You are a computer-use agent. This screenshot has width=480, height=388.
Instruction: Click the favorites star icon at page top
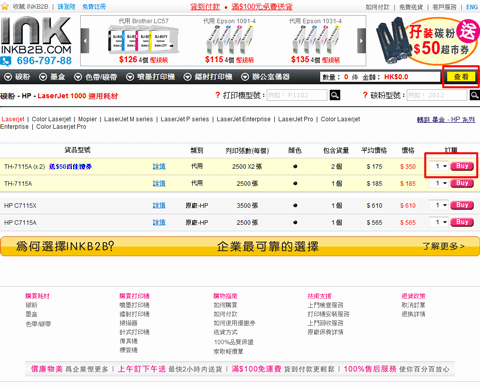click(x=4, y=6)
